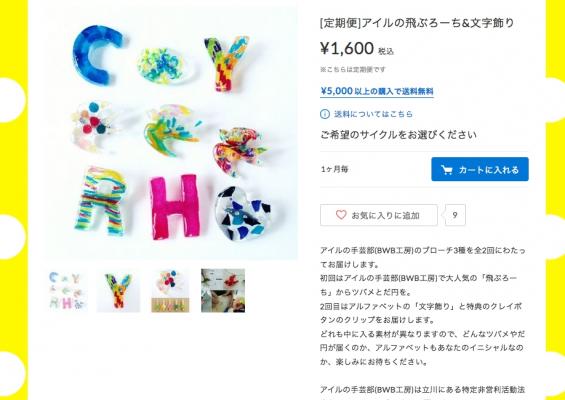Select the first thumbnail showing all brooches
Viewport: 565px width, 400px height.
coord(68,290)
